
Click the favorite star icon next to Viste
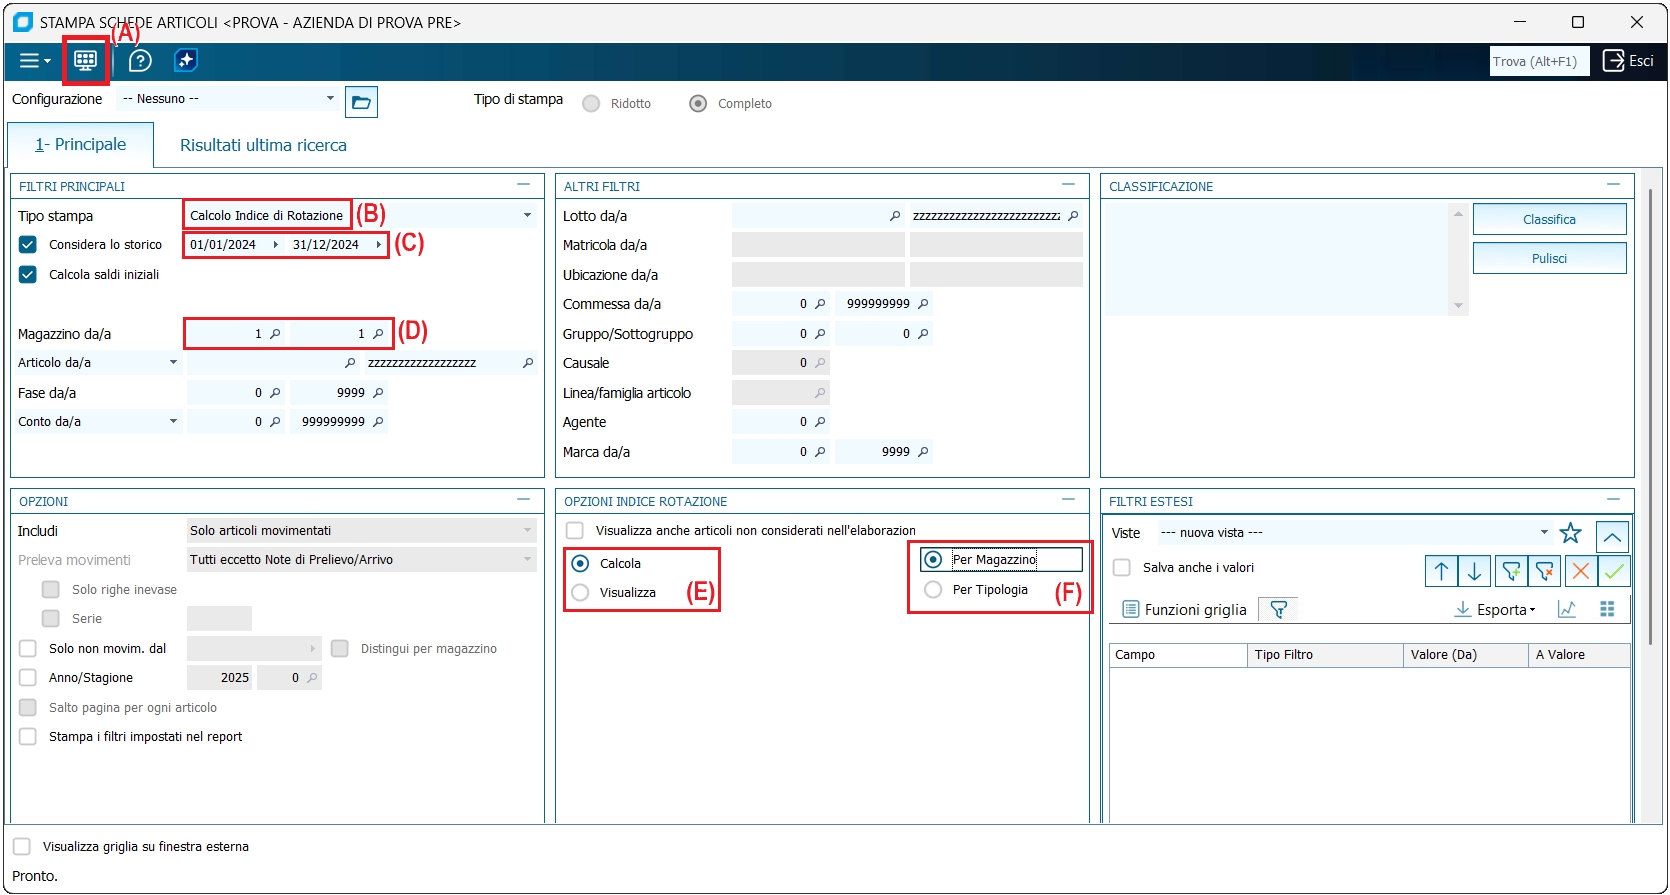pos(1570,534)
